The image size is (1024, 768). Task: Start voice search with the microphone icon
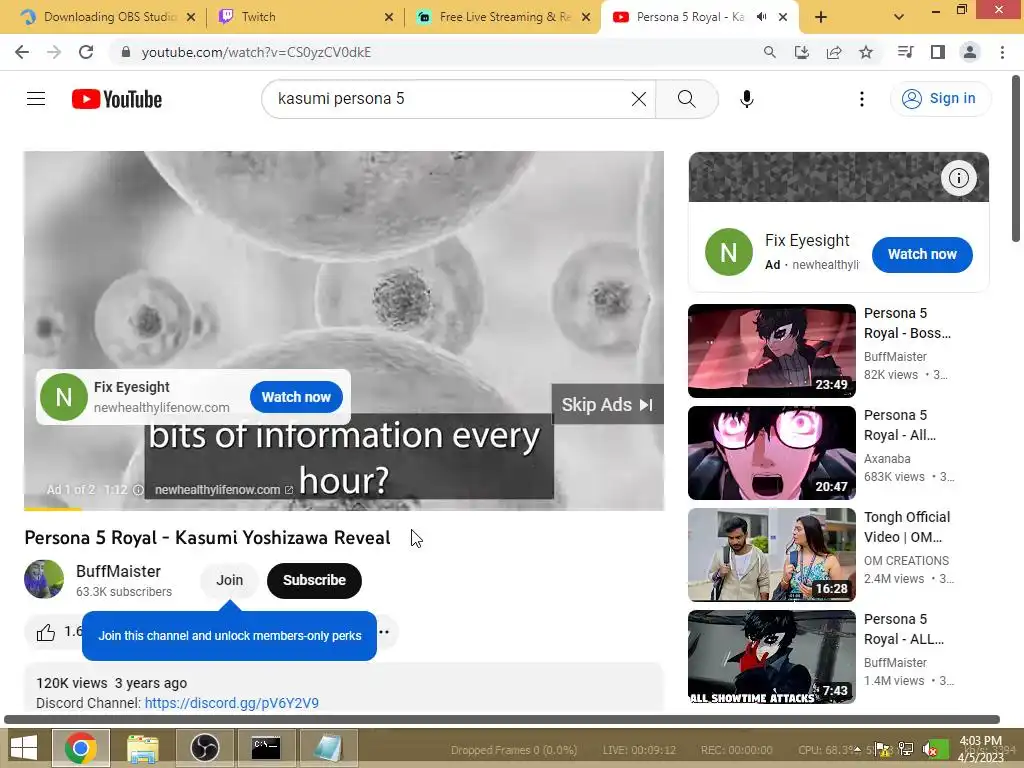746,99
